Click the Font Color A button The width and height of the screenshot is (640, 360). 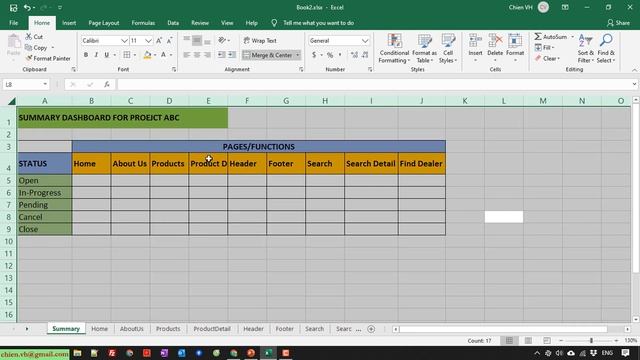[163, 55]
